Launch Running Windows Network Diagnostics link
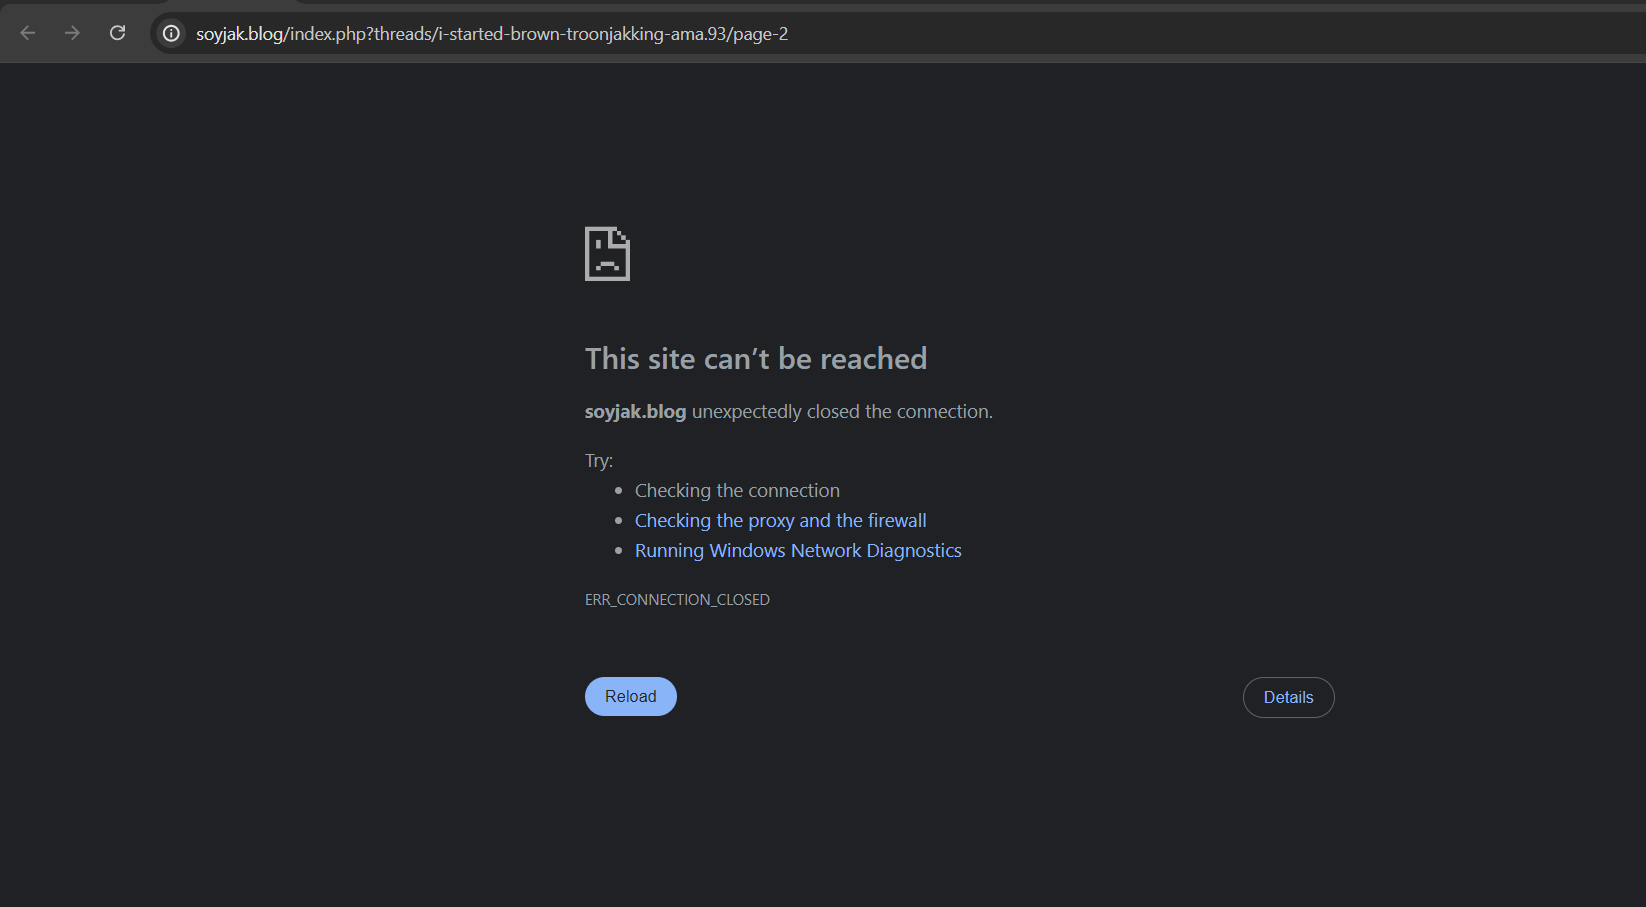The height and width of the screenshot is (907, 1646). [798, 551]
